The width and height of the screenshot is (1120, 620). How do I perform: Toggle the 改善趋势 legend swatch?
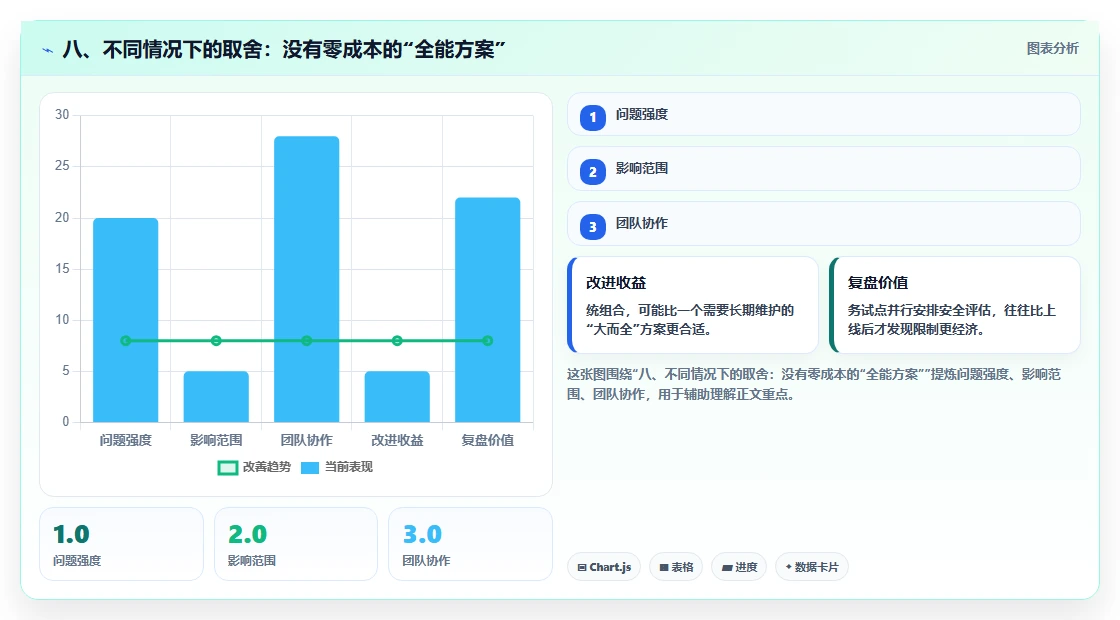[228, 468]
